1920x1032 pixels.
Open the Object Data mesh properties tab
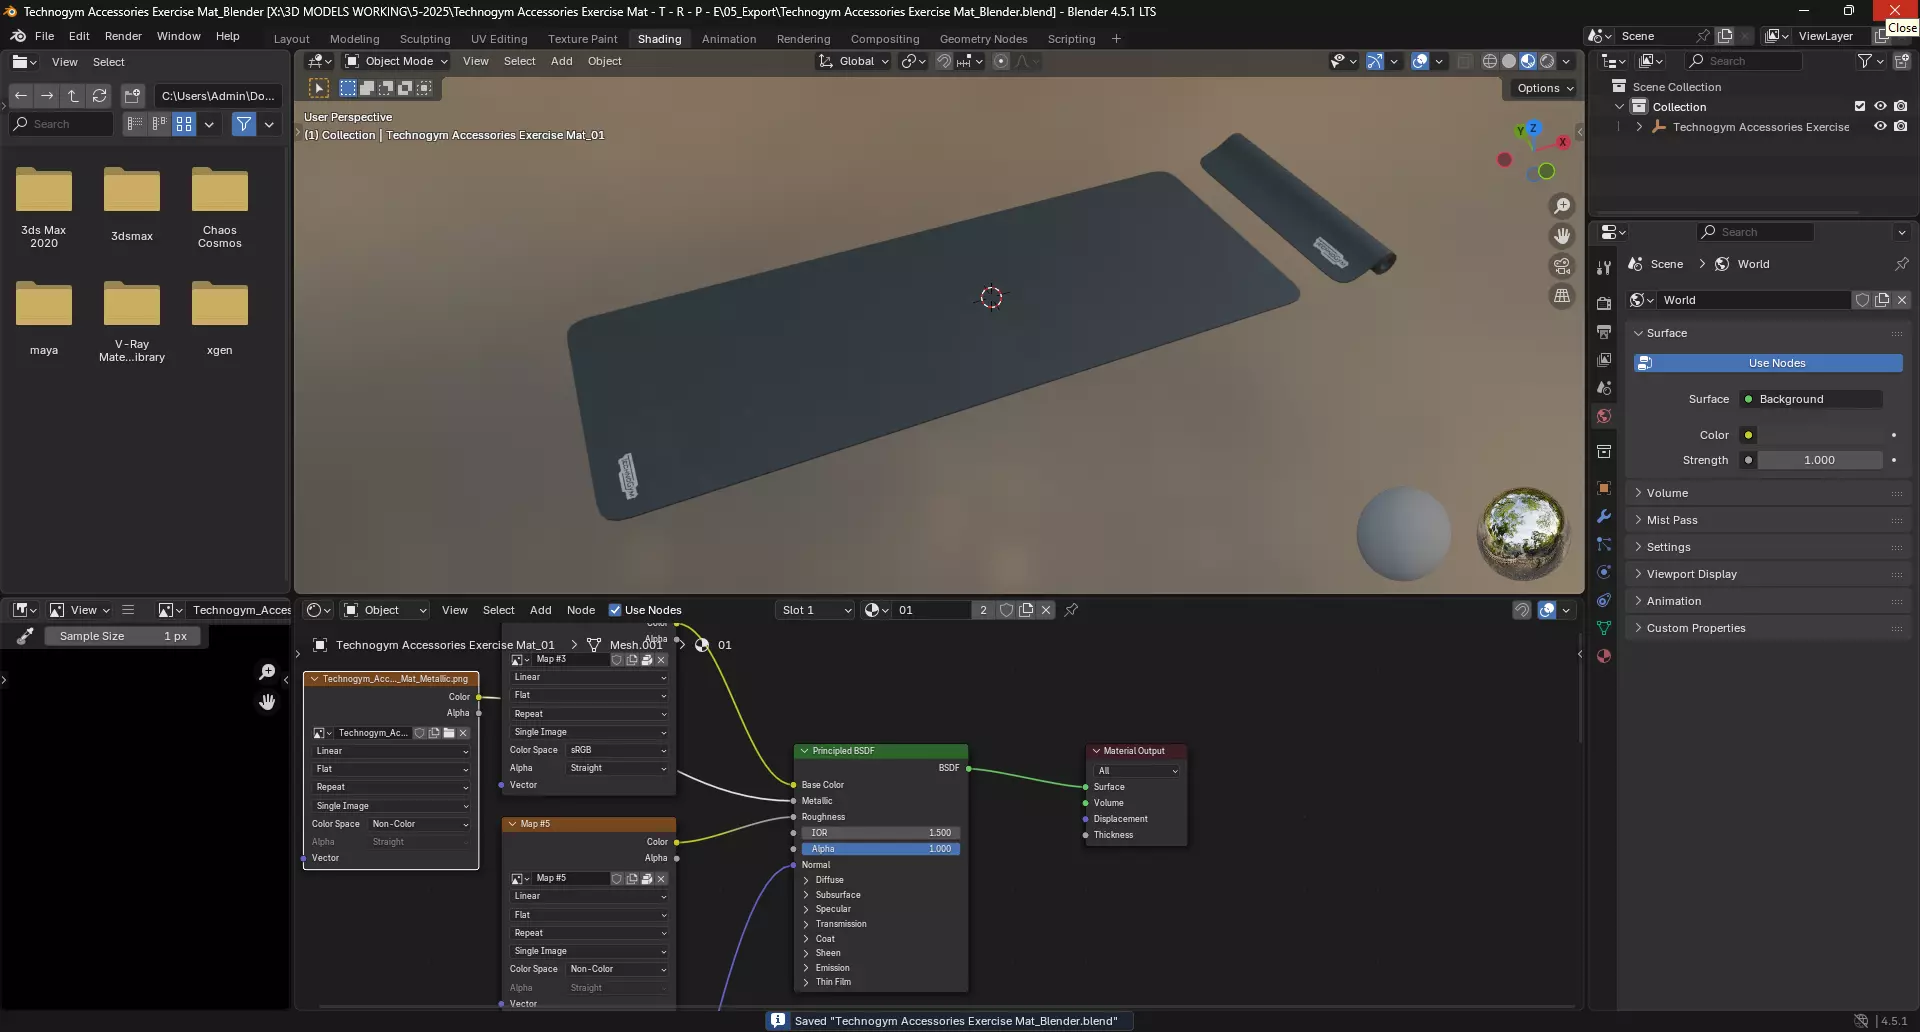[1604, 628]
